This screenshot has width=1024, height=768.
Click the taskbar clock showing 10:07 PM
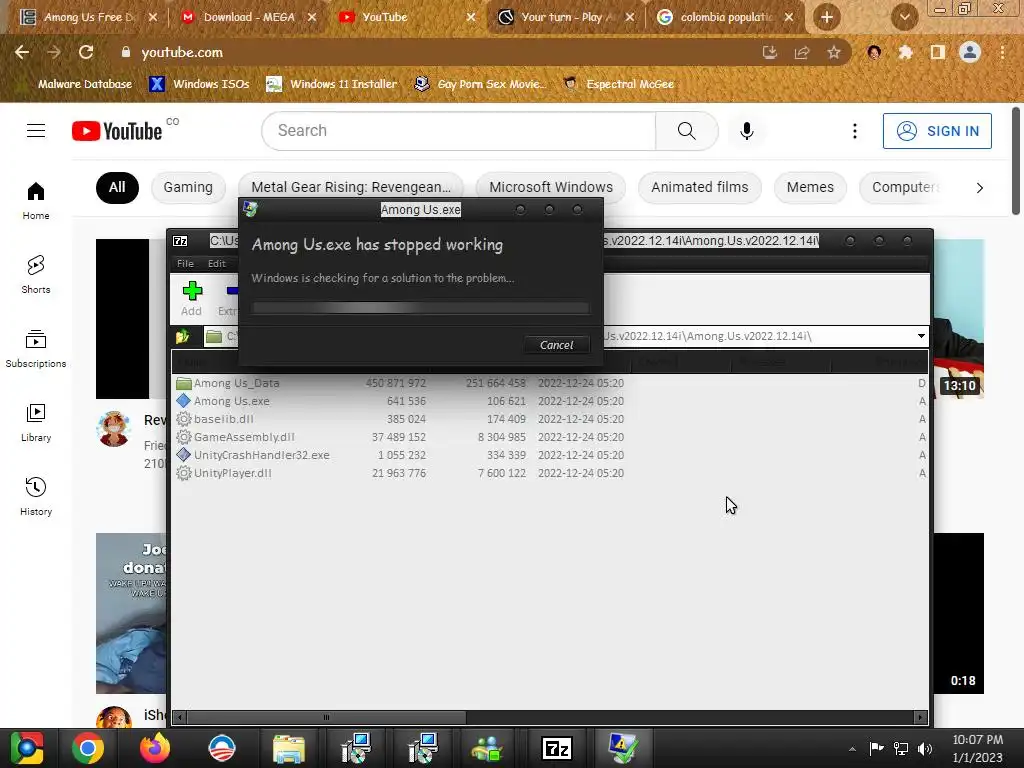(x=977, y=748)
